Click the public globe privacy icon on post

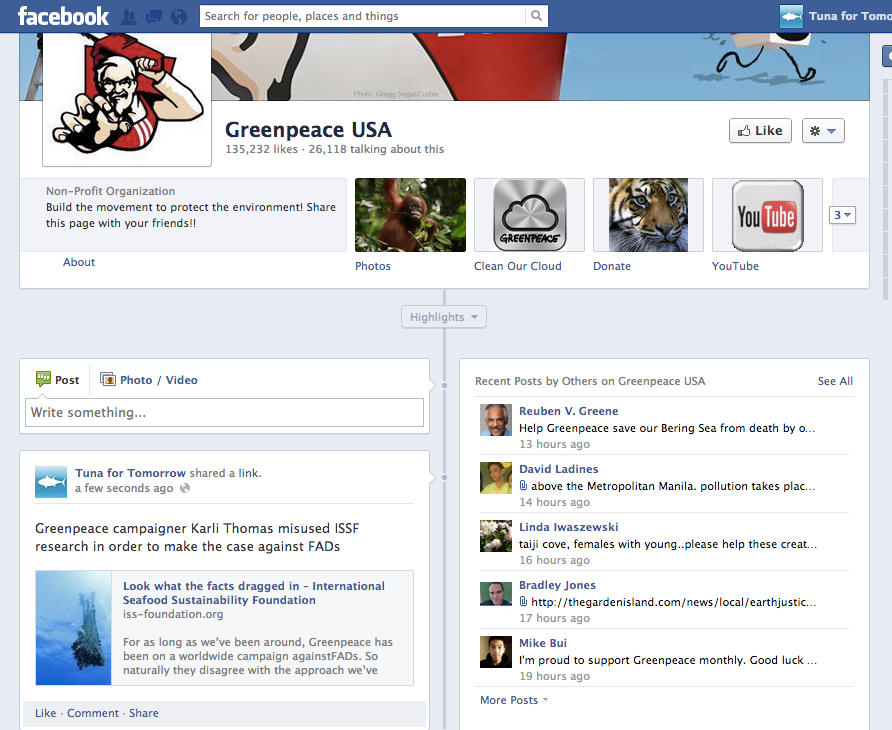[x=185, y=488]
